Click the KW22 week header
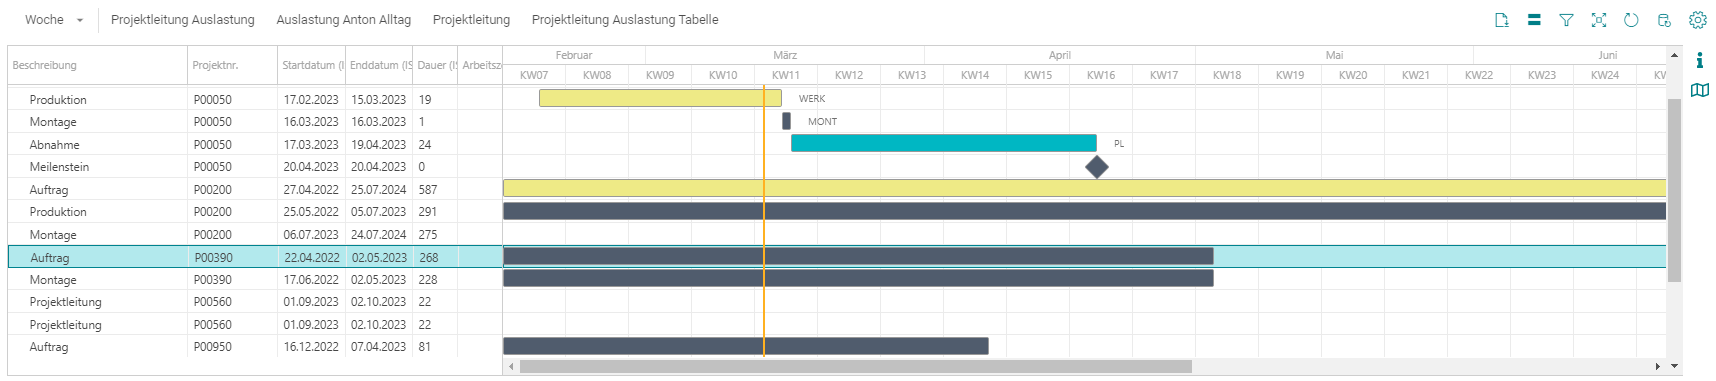This screenshot has width=1716, height=381. 1479,75
